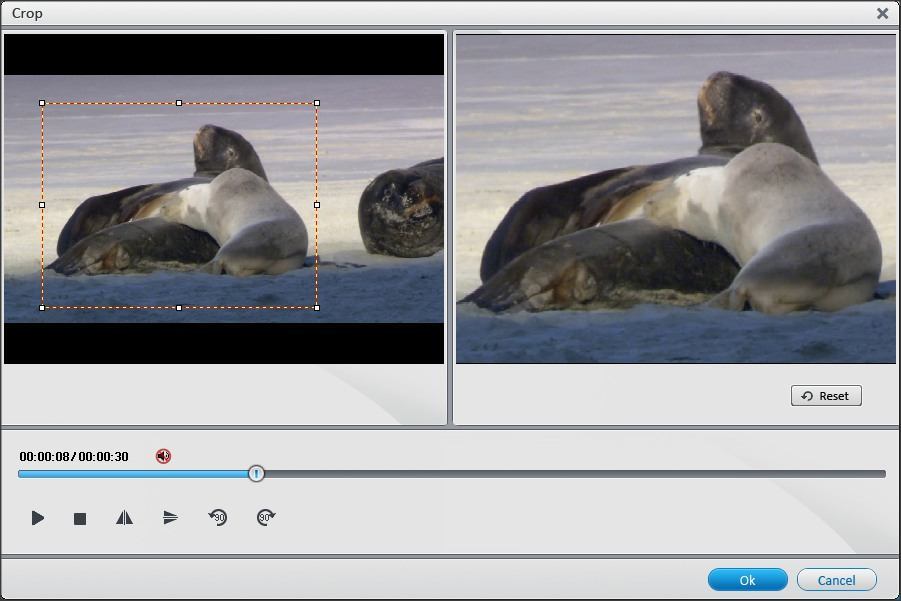Toggle the horizontal flip control
Screen dimensions: 901x601
pyautogui.click(x=123, y=517)
